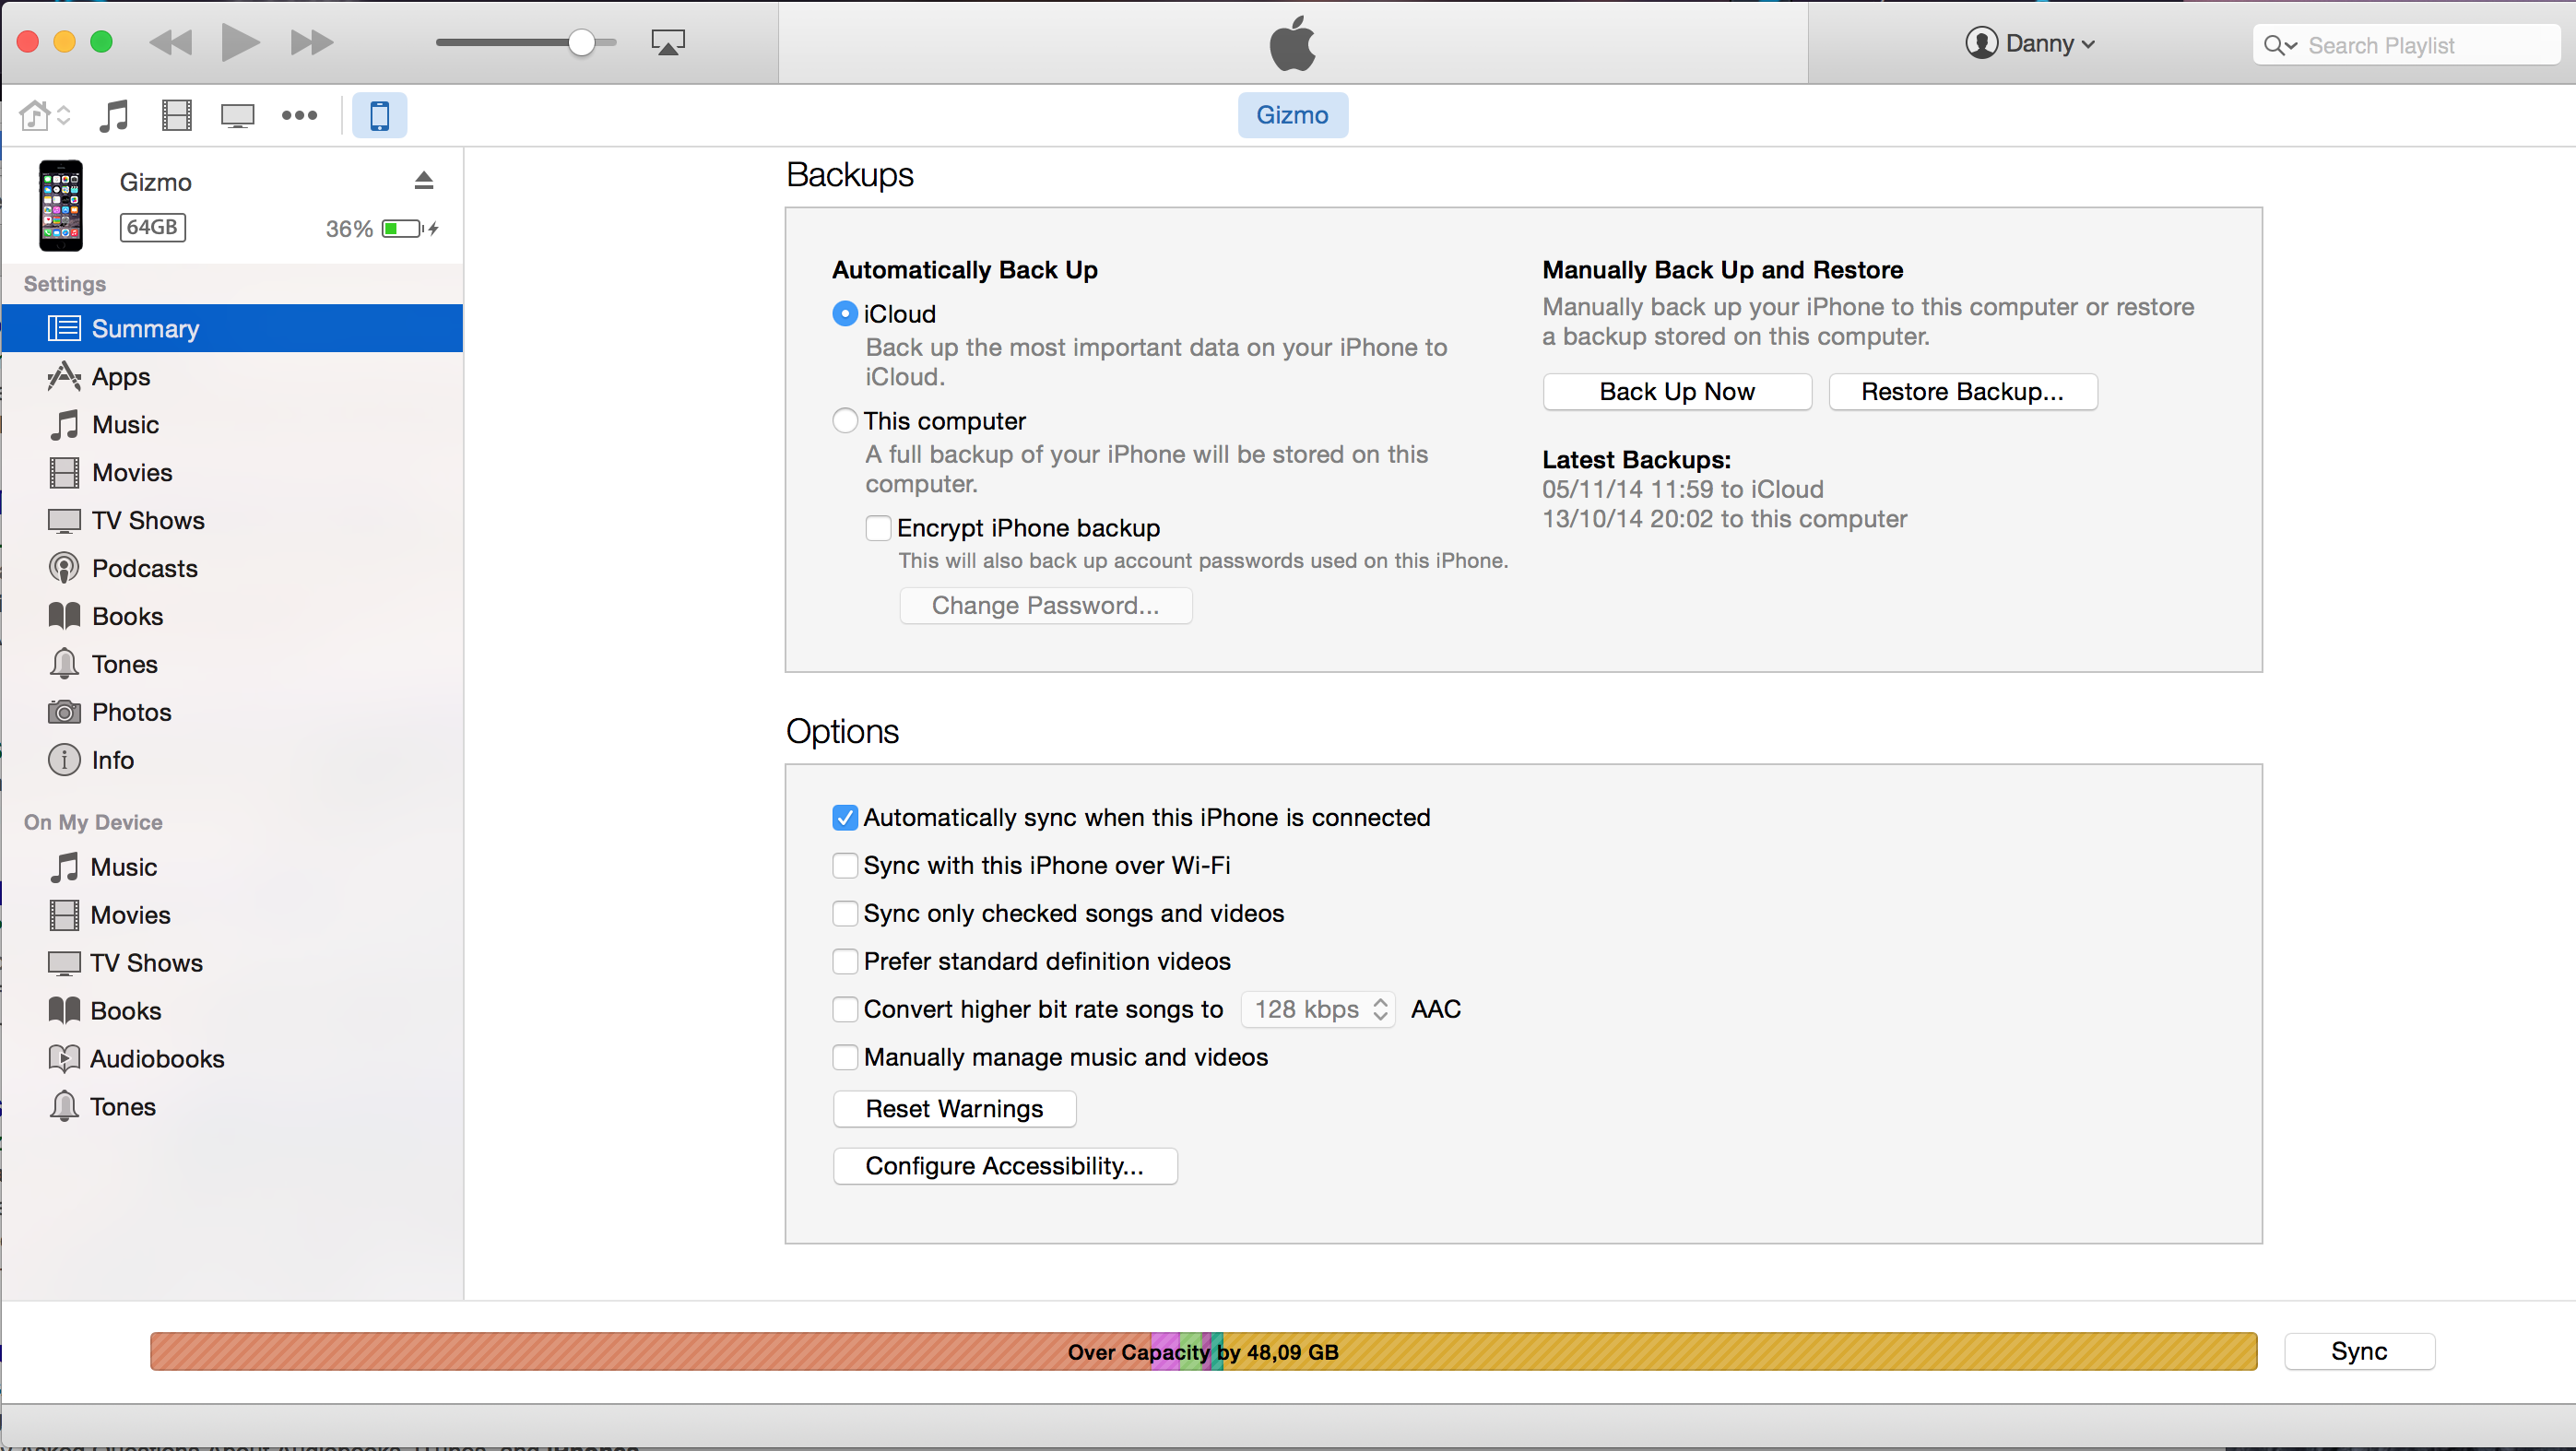Enable Prefer standard definition videos
2576x1451 pixels.
pyautogui.click(x=845, y=962)
